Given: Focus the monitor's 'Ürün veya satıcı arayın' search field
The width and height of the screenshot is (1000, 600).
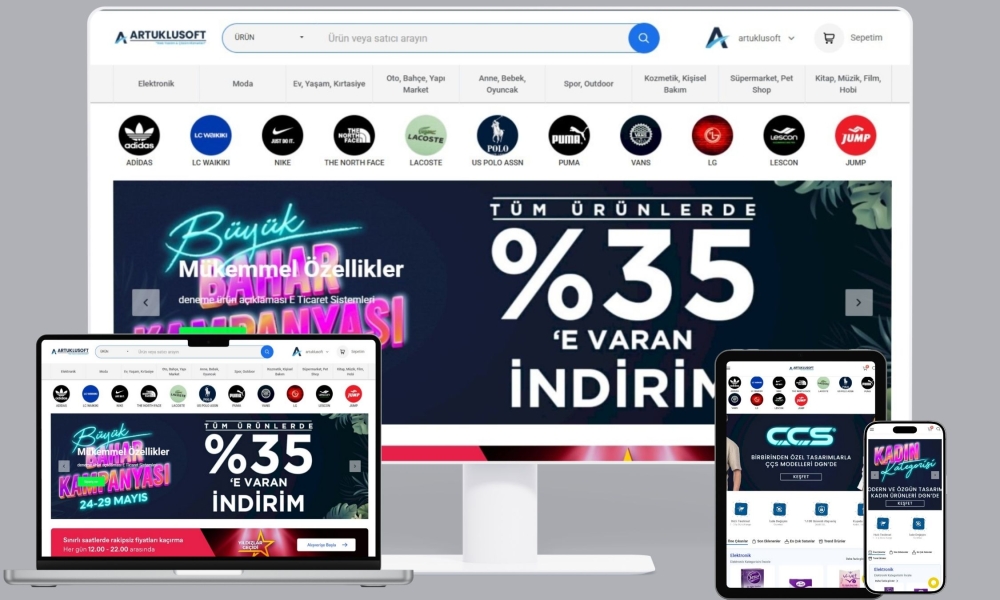Looking at the screenshot, I should point(475,38).
